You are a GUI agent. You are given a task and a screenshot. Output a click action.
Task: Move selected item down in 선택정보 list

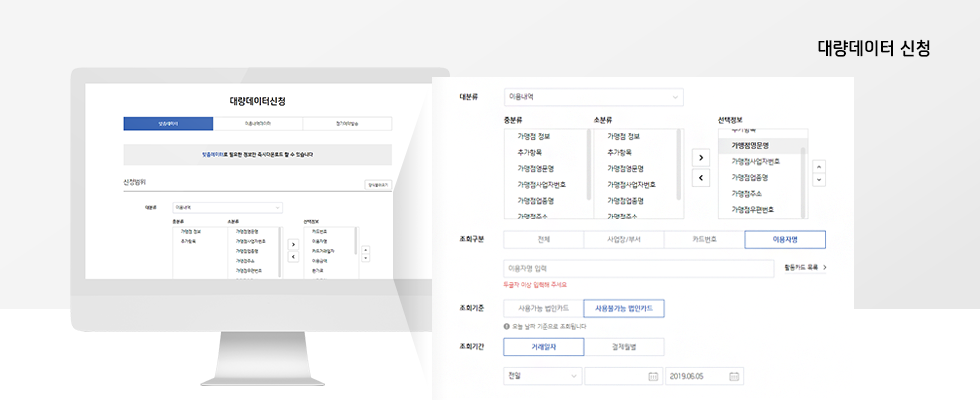click(820, 179)
